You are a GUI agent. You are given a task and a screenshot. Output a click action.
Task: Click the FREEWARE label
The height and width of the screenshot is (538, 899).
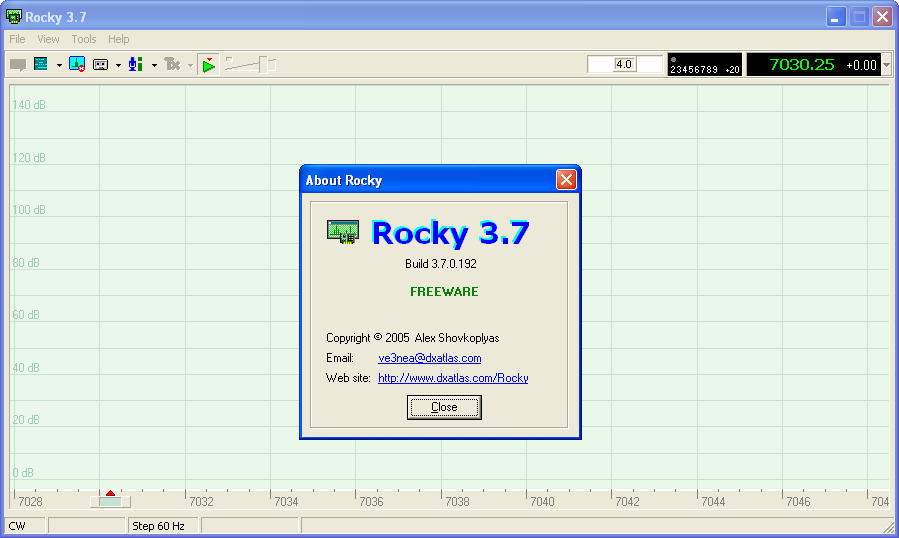point(444,291)
